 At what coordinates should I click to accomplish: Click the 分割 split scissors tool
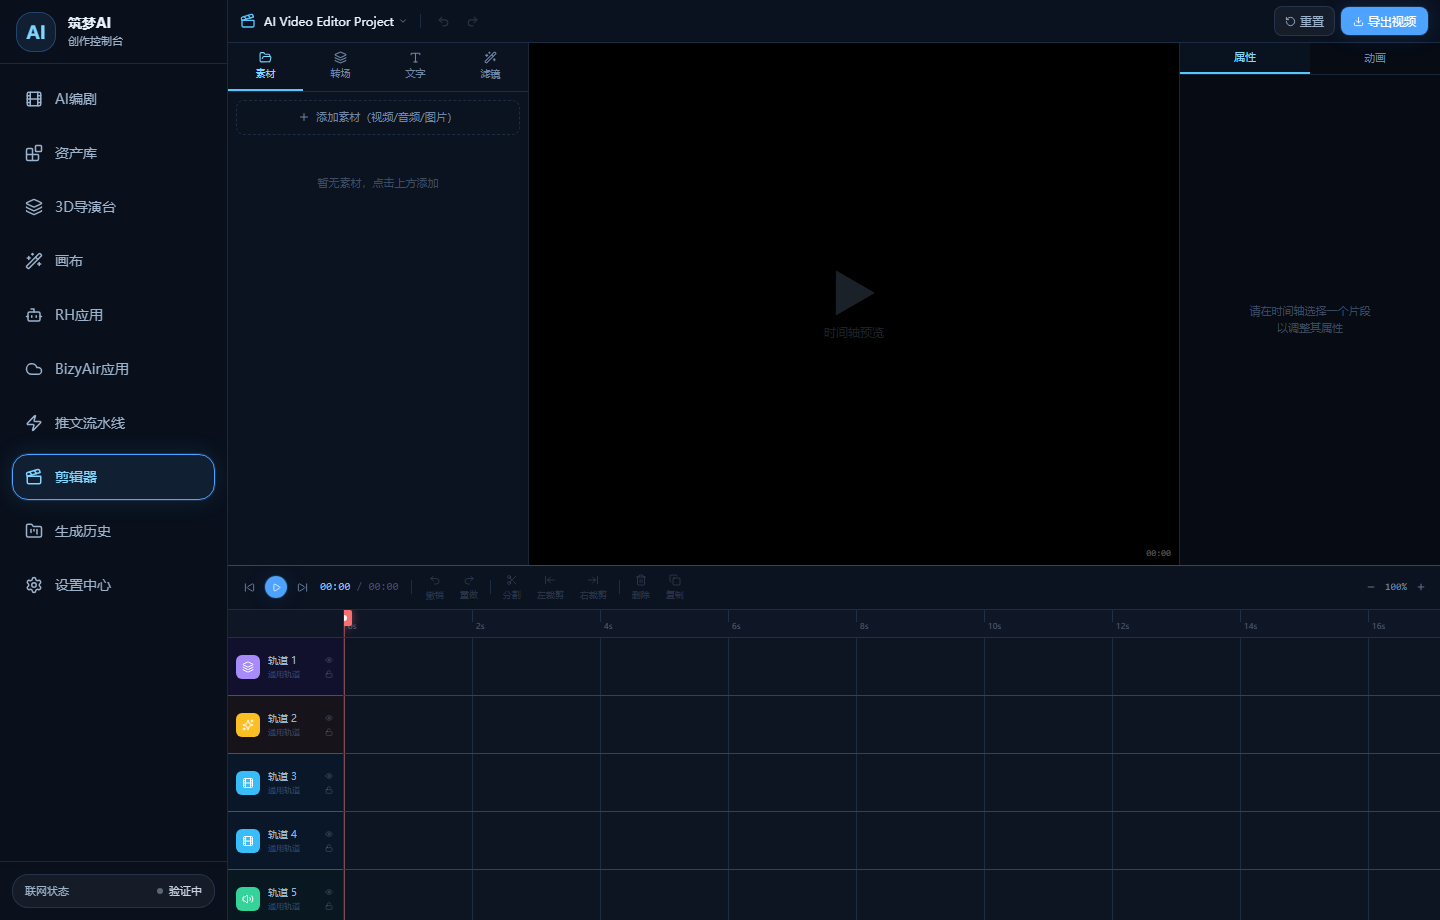tap(512, 587)
